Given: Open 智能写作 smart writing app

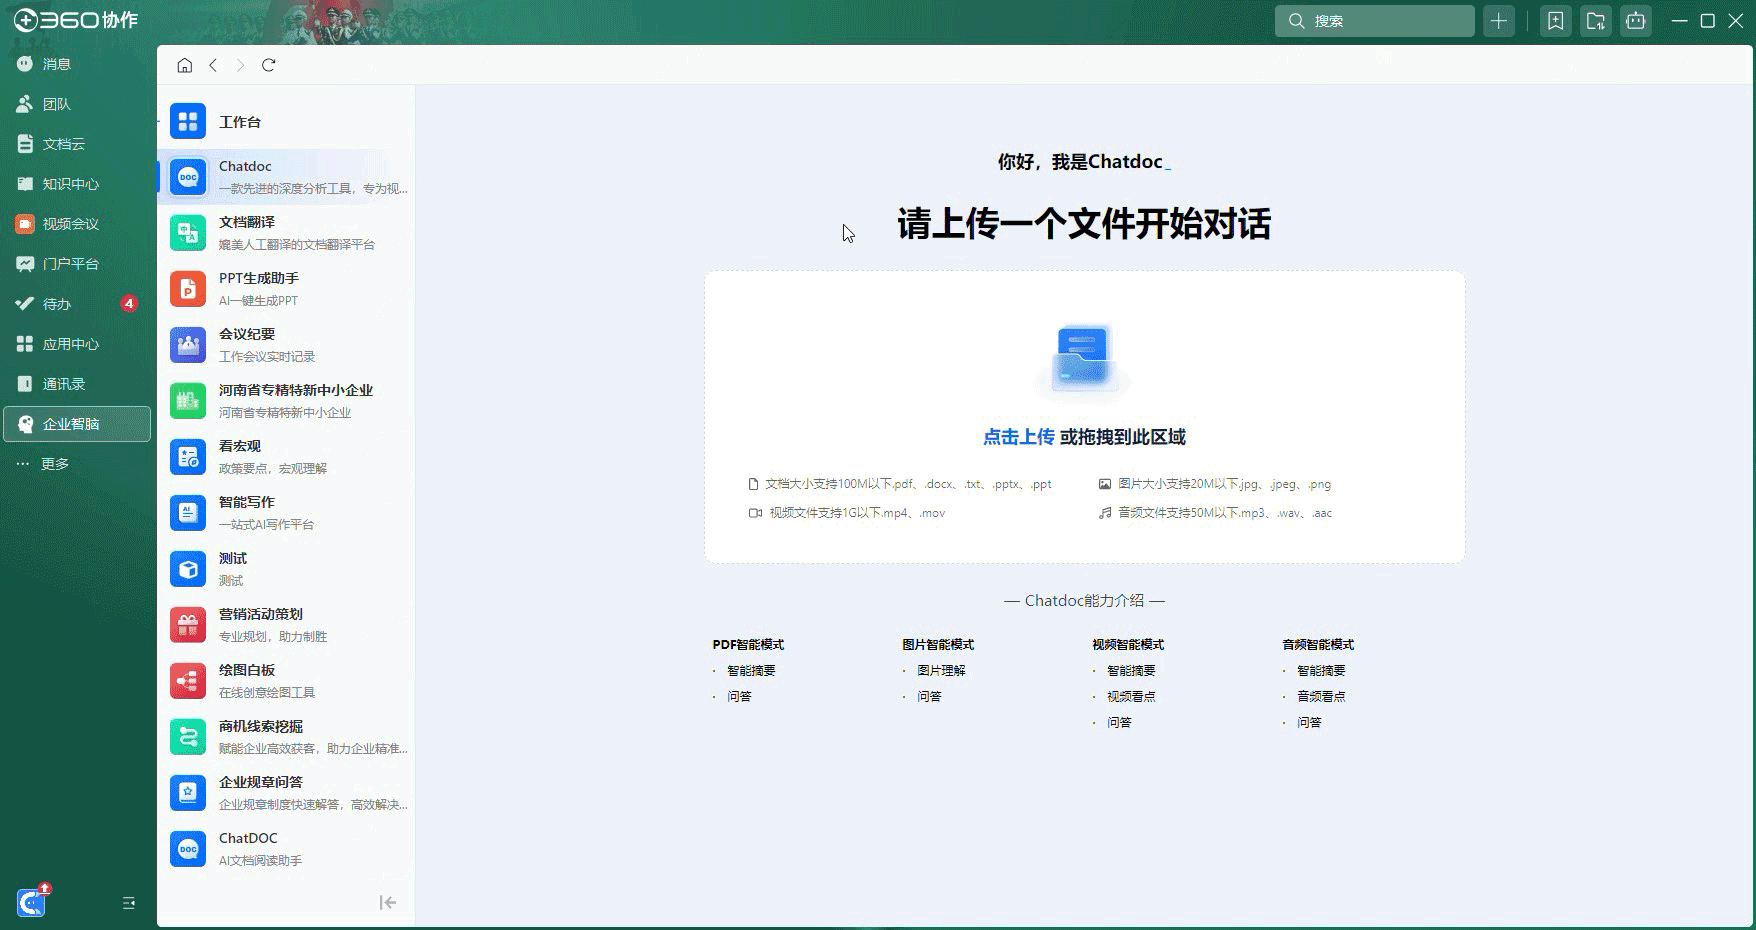Looking at the screenshot, I should [x=286, y=513].
